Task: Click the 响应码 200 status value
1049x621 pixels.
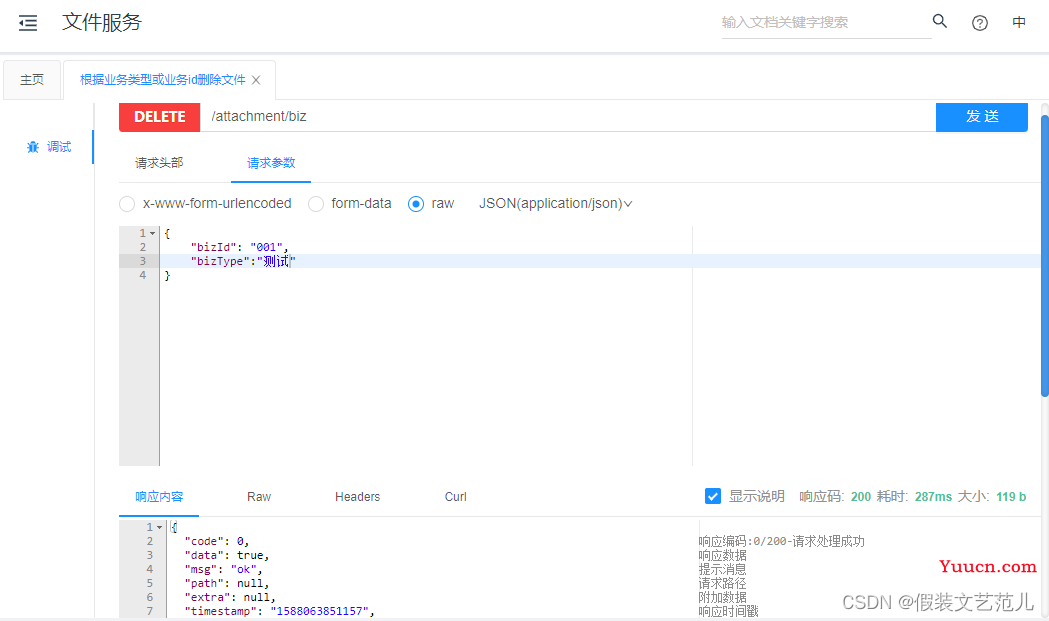Action: [x=861, y=497]
